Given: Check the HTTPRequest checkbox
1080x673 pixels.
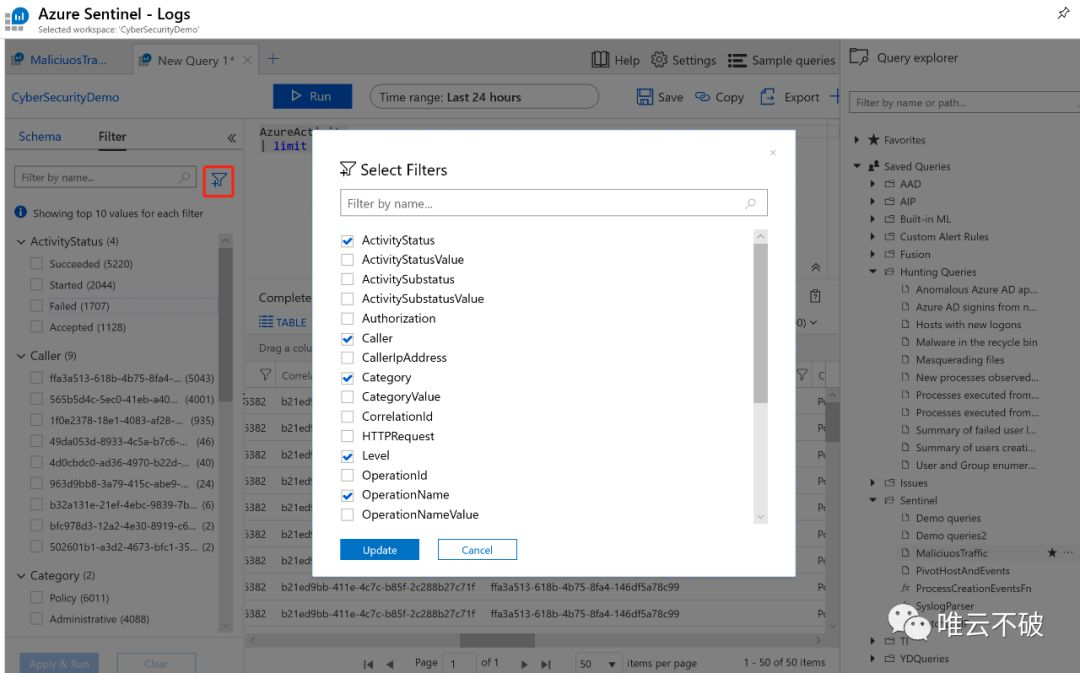Looking at the screenshot, I should click(x=347, y=436).
